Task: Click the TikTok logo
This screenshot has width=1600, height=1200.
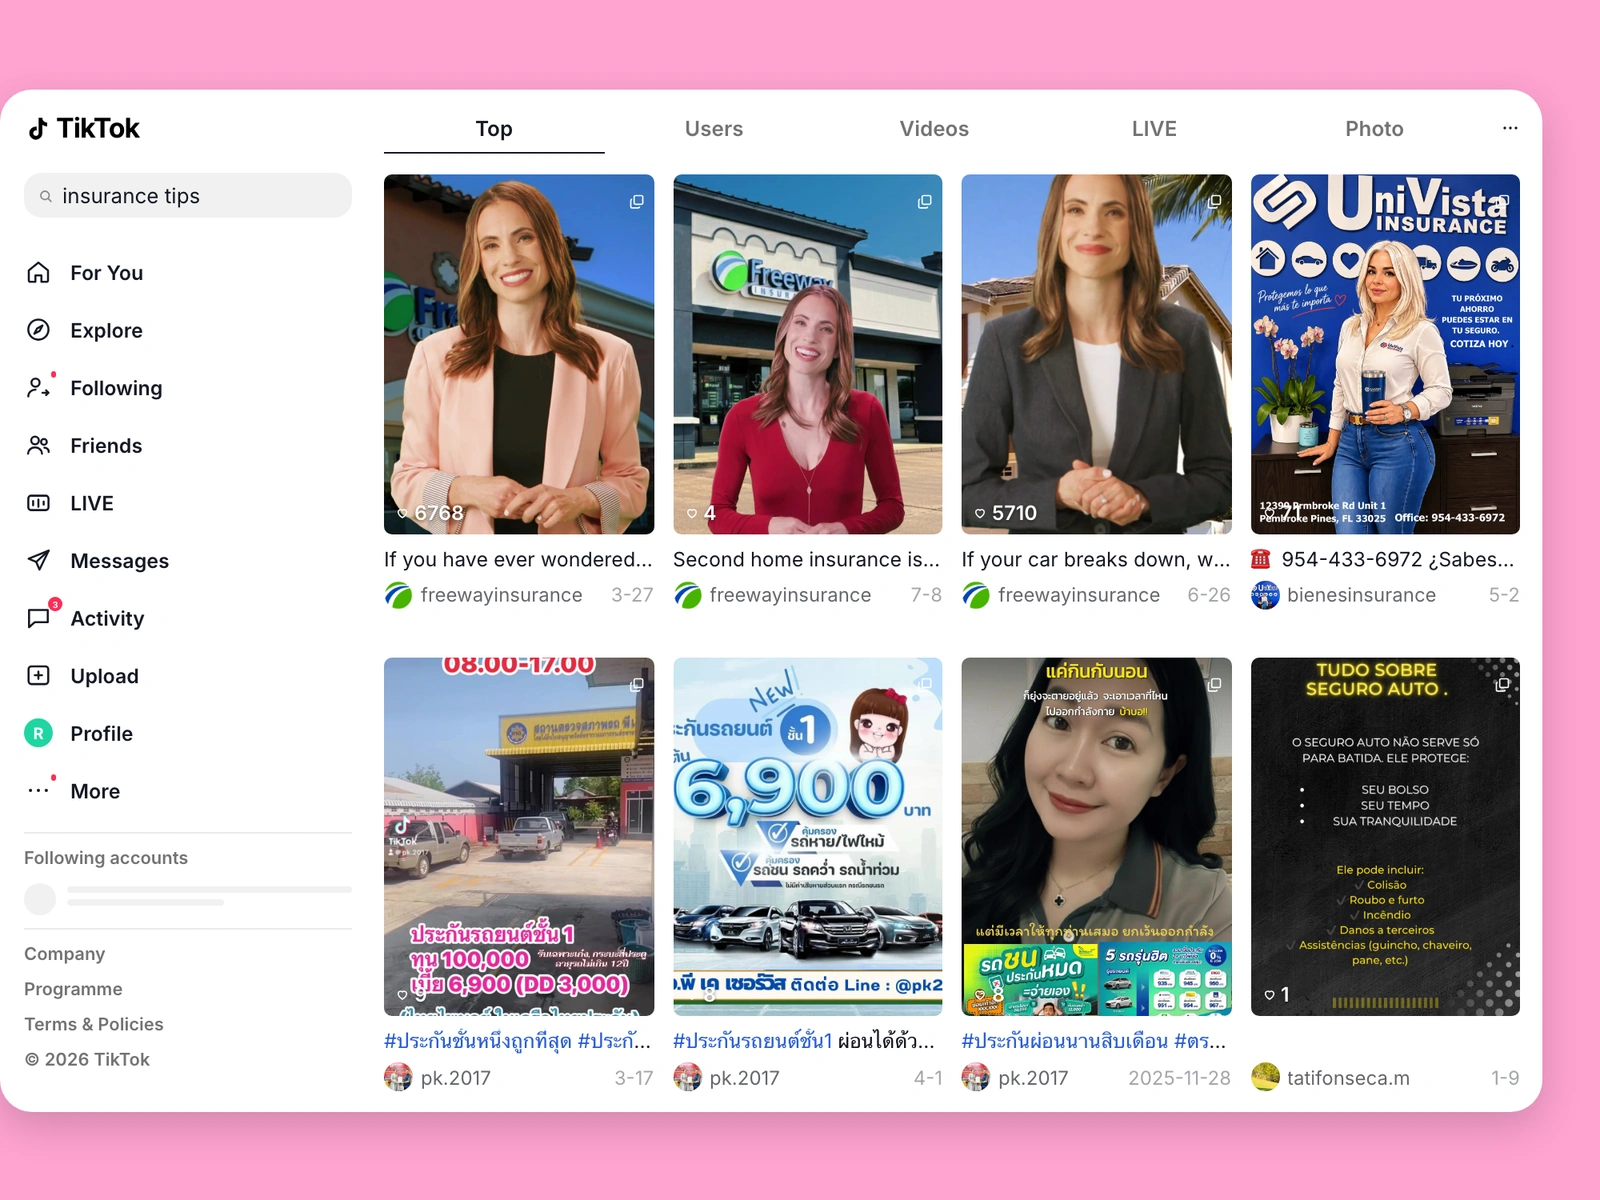Action: [x=84, y=128]
